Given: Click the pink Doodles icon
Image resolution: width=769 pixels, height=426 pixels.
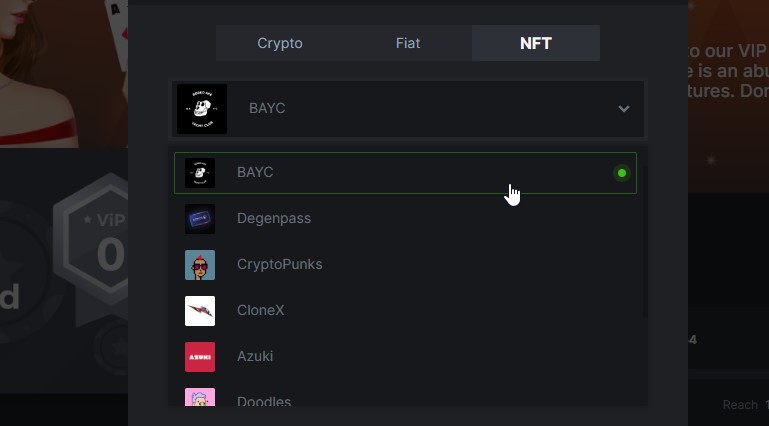Looking at the screenshot, I should click(x=200, y=398).
